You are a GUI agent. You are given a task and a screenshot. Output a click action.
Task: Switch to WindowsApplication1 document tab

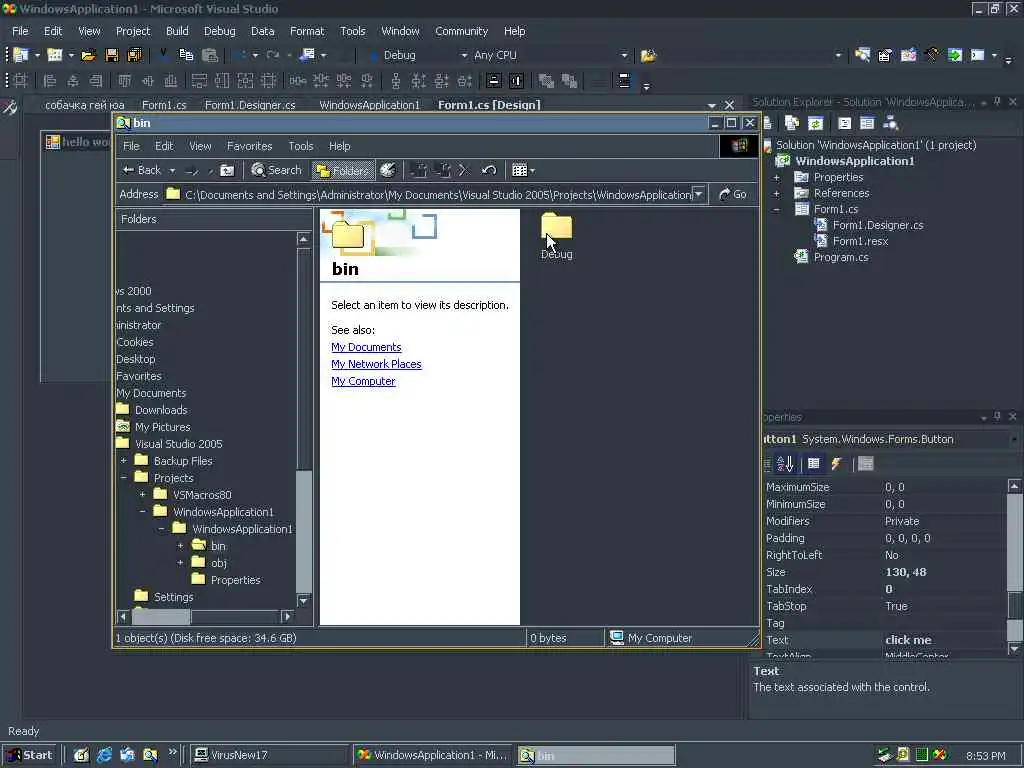click(x=370, y=105)
